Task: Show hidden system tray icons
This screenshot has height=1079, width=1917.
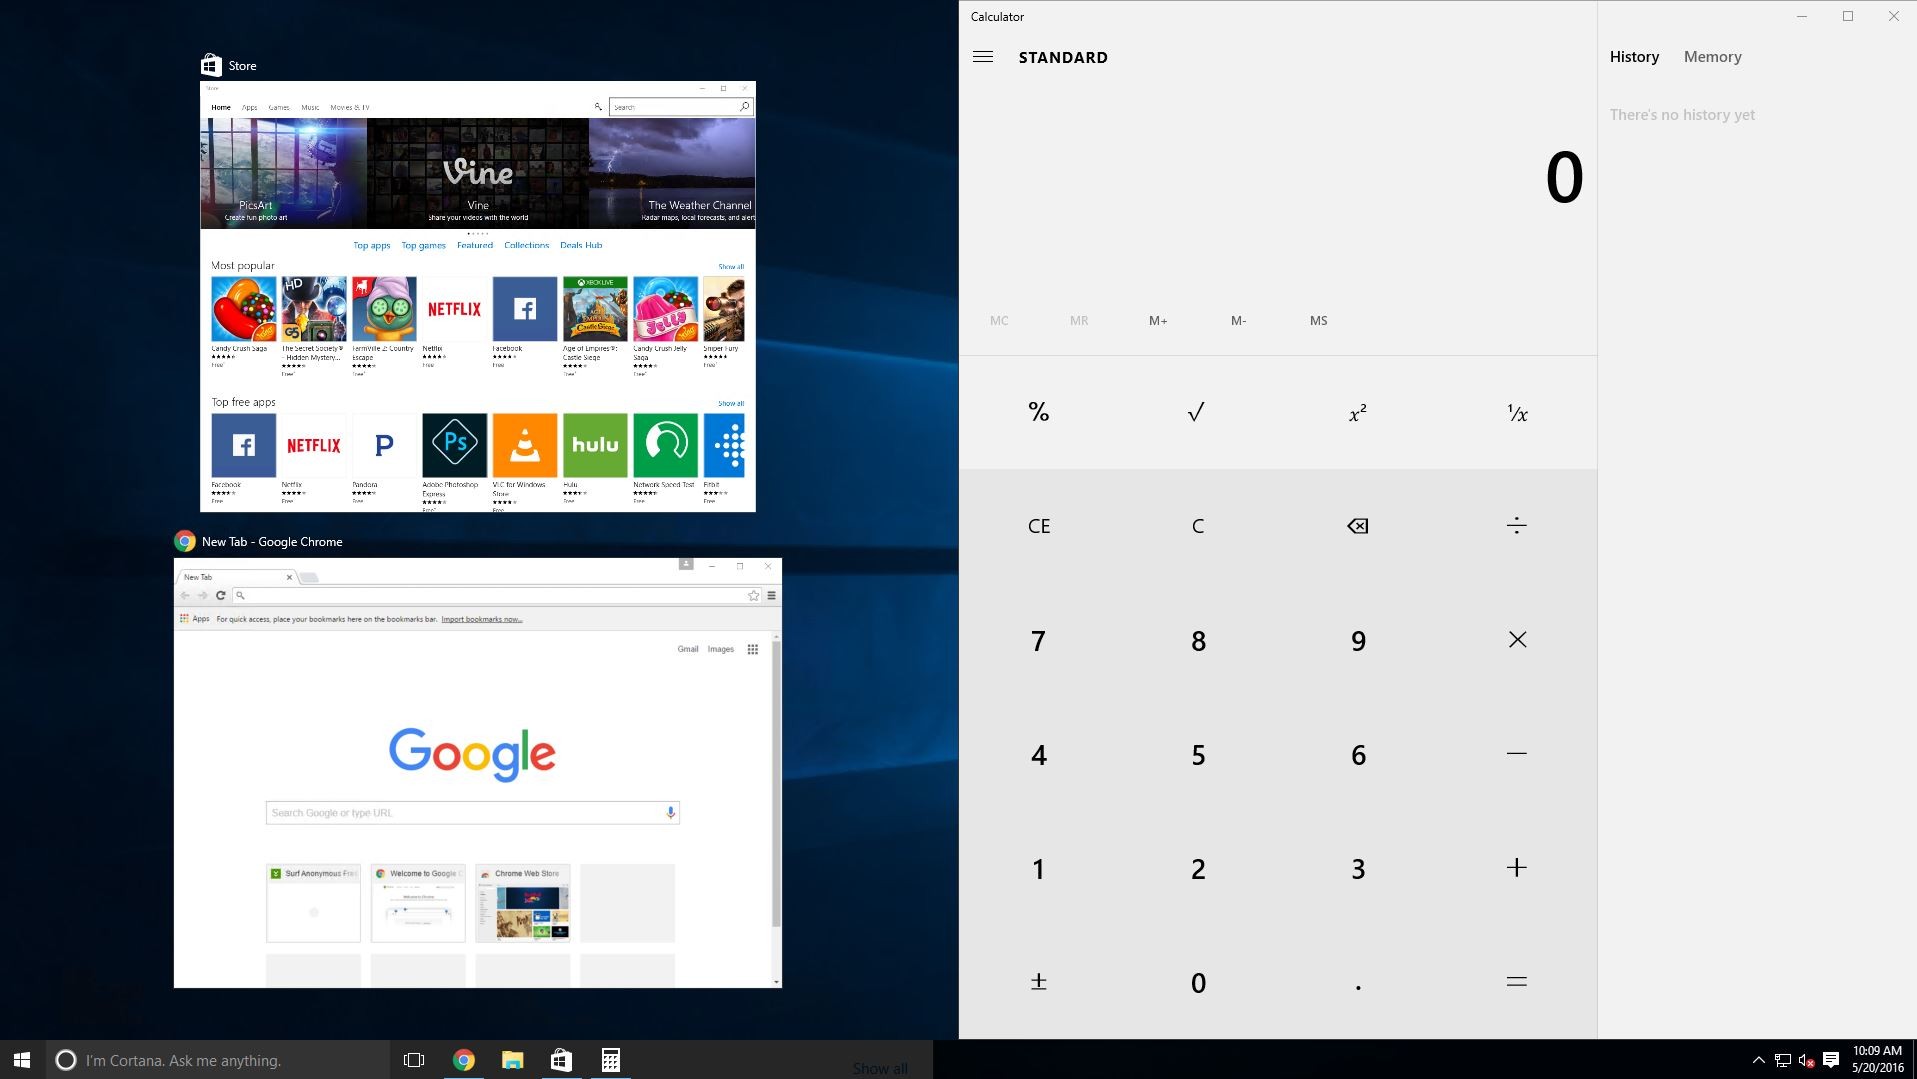Action: 1758,1060
